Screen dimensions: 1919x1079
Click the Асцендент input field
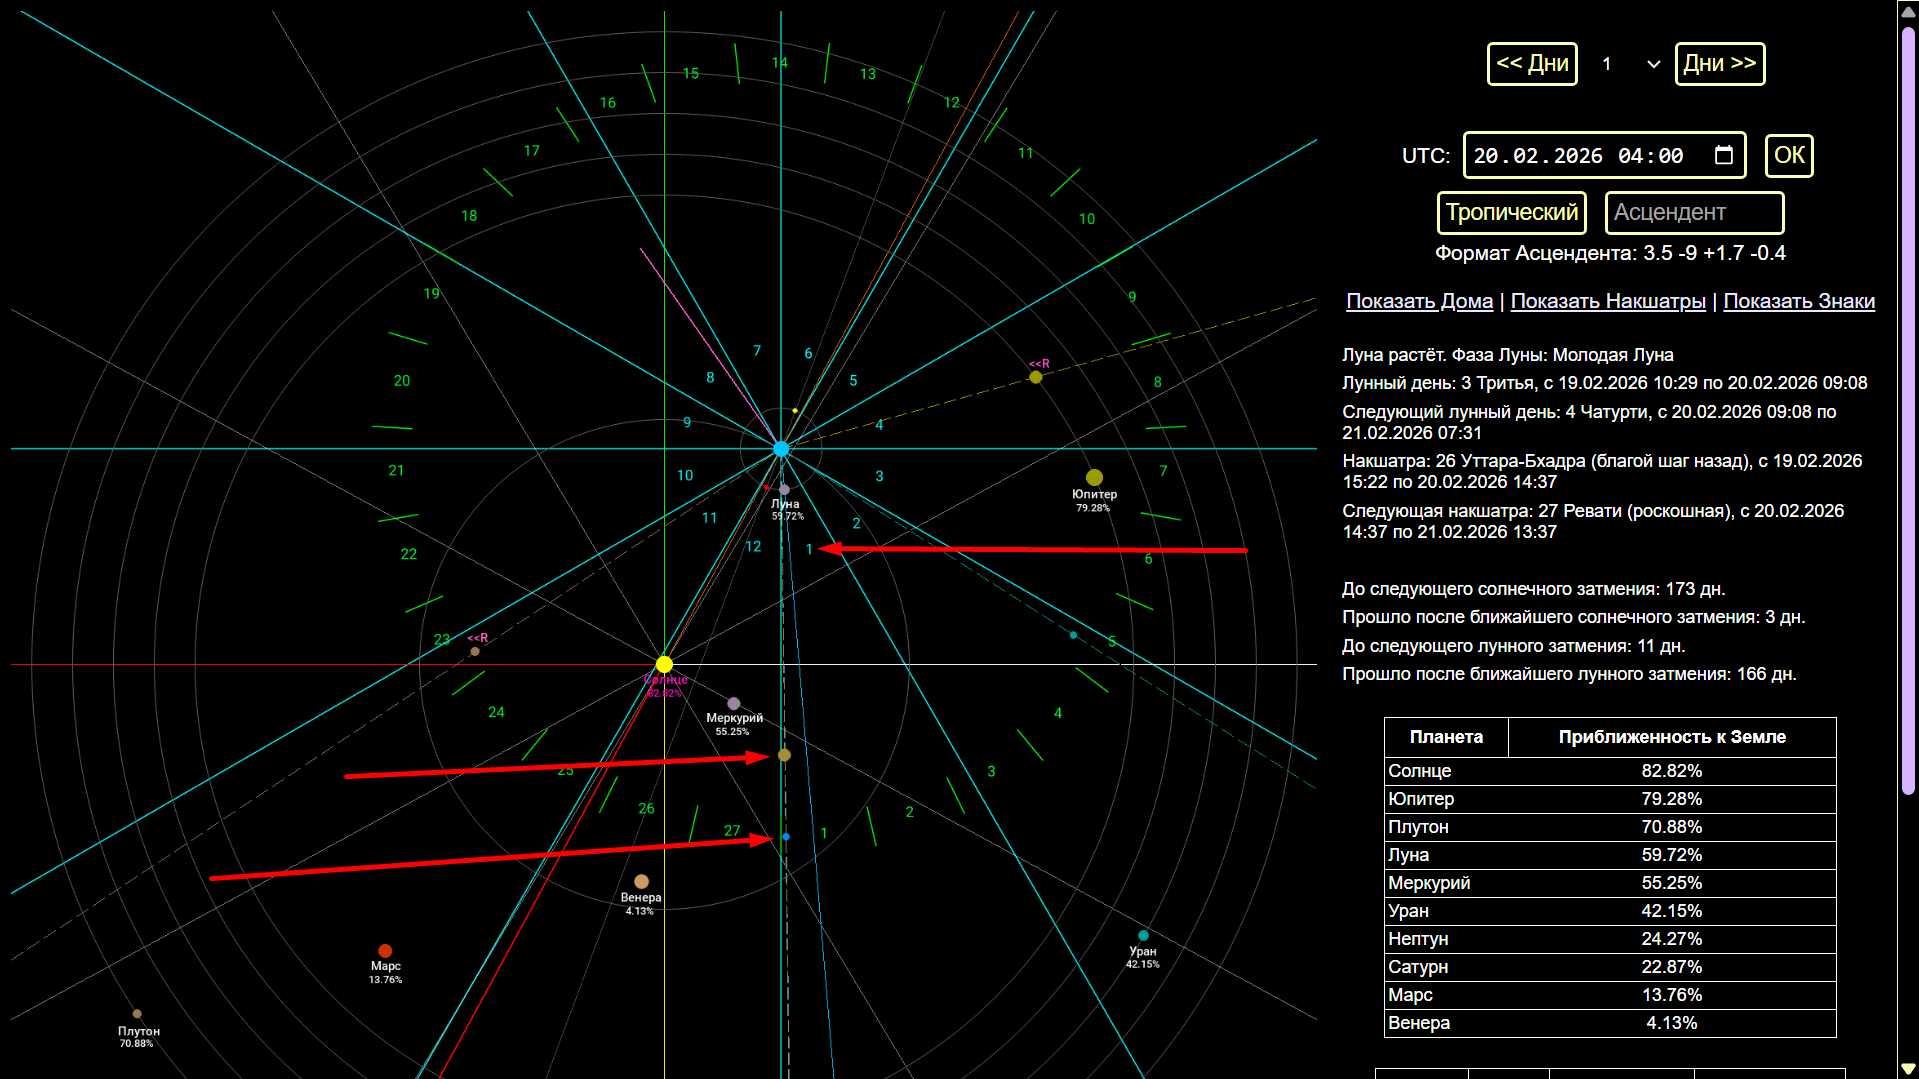pyautogui.click(x=1694, y=213)
